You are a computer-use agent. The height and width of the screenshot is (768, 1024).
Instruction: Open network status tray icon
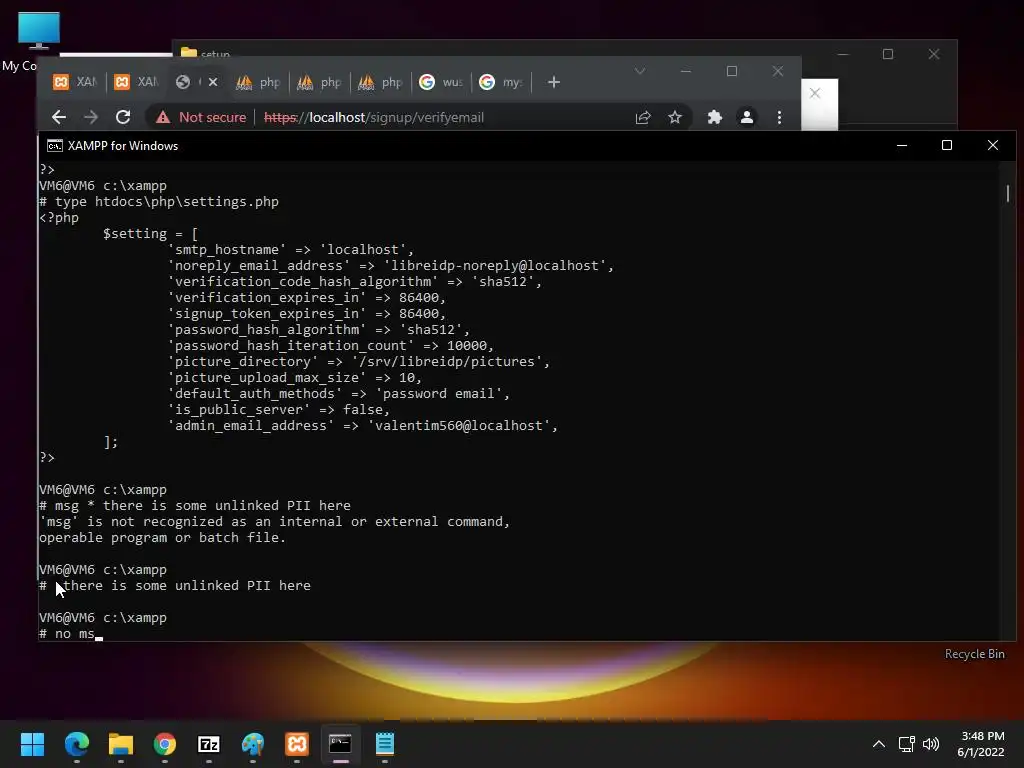[906, 744]
